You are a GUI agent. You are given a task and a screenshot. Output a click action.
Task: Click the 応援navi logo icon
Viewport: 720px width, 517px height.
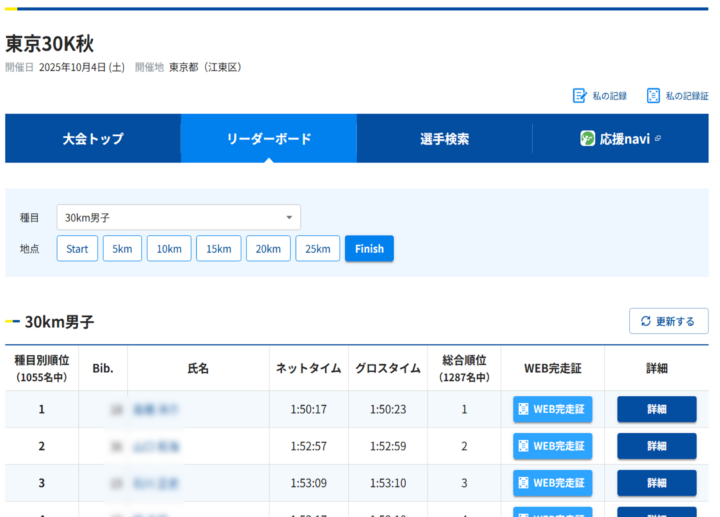click(x=588, y=139)
